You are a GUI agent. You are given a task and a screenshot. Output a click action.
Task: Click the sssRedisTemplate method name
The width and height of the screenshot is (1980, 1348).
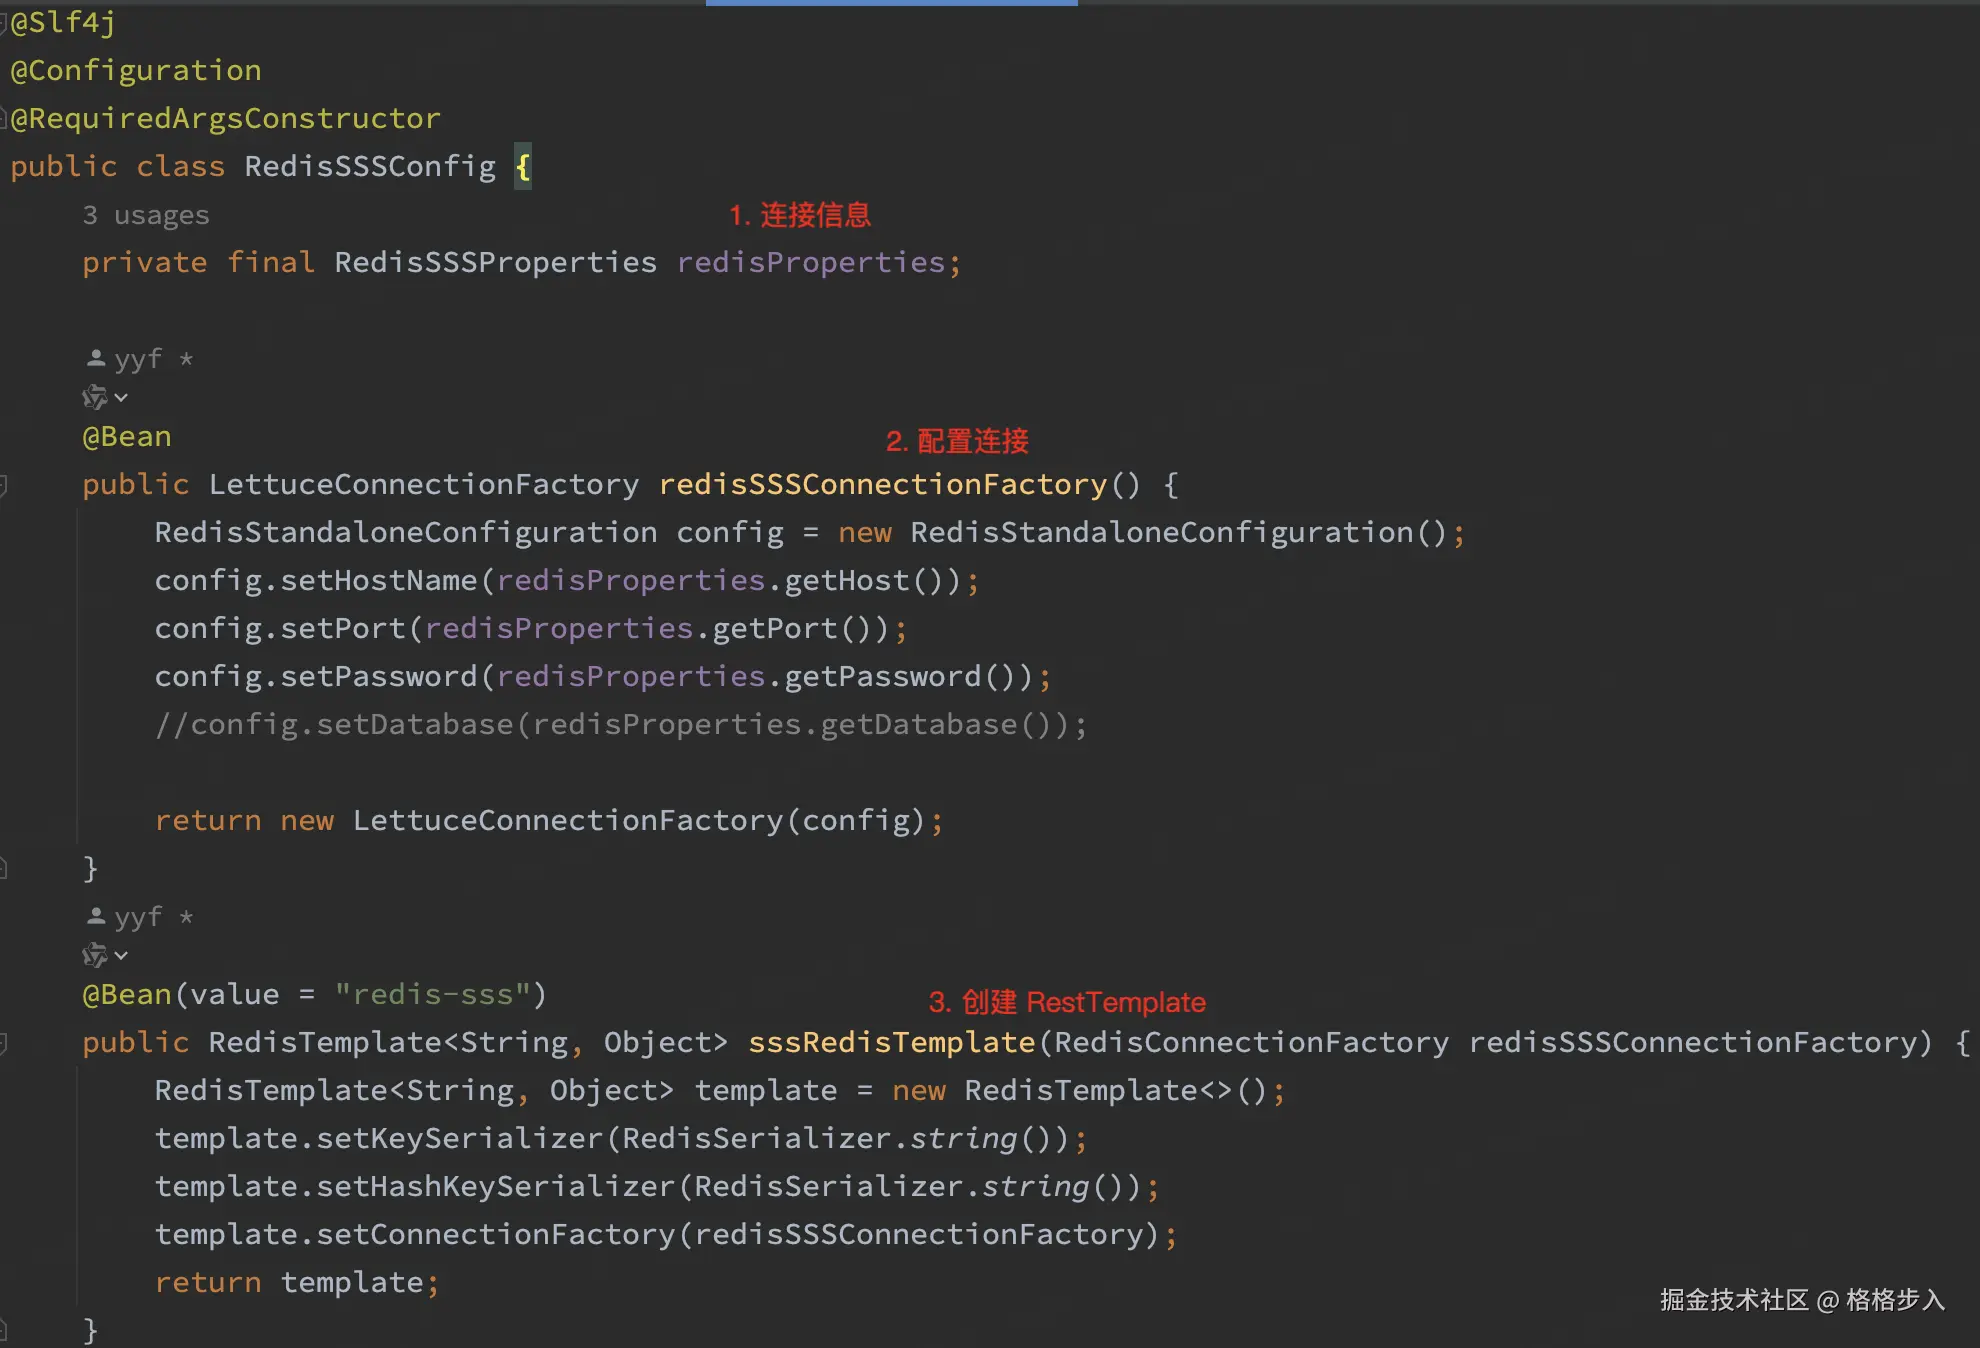891,1043
